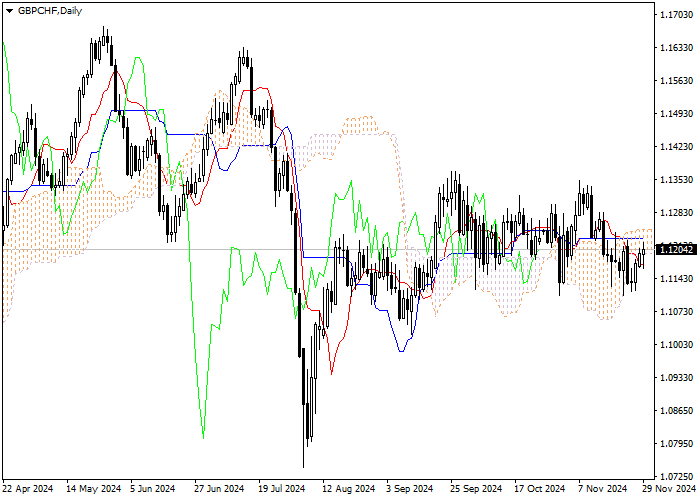
Task: Click the 1.13530 price scale label
Action: click(x=676, y=180)
